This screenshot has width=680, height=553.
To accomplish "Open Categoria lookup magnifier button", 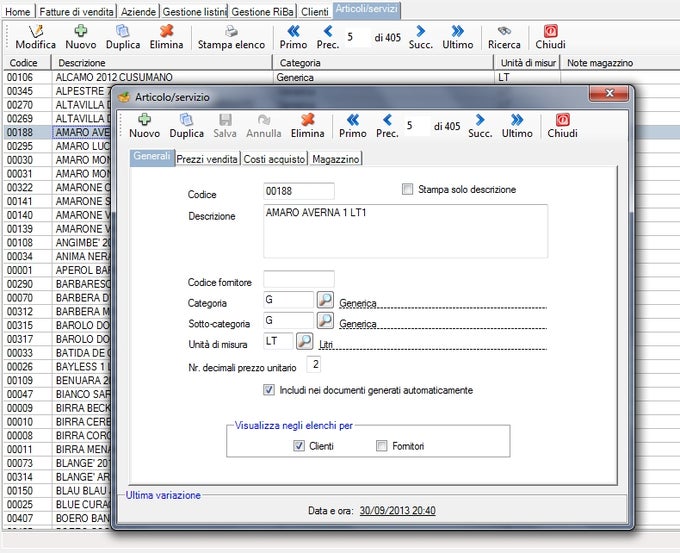I will pos(325,300).
